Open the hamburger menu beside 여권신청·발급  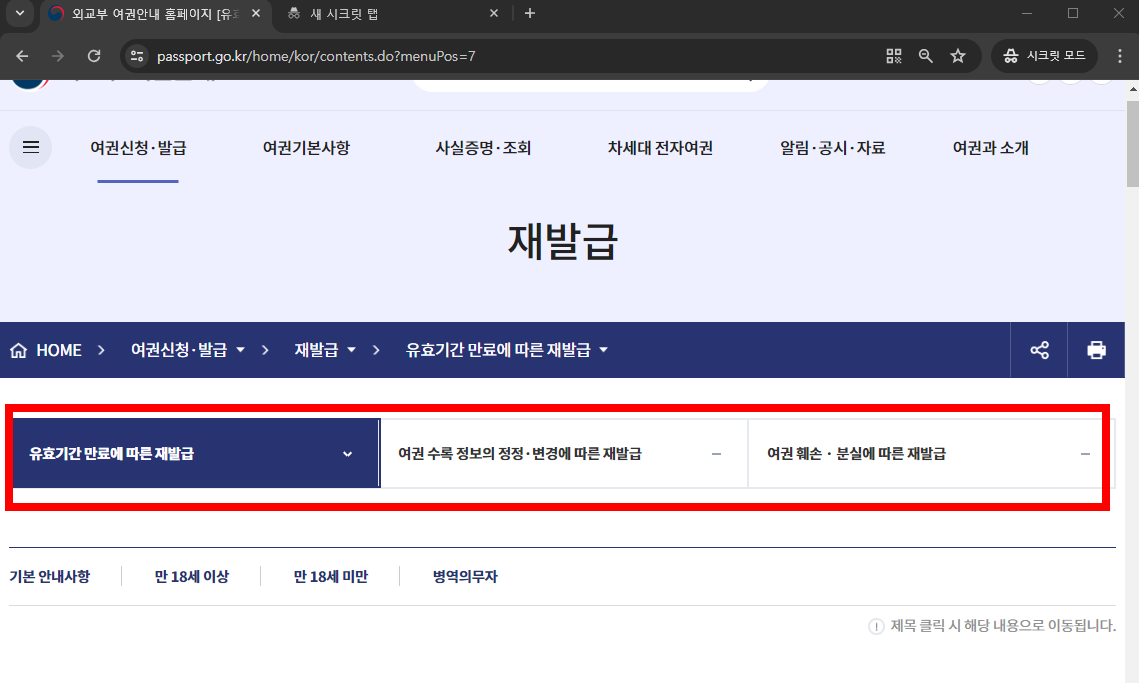pyautogui.click(x=30, y=147)
